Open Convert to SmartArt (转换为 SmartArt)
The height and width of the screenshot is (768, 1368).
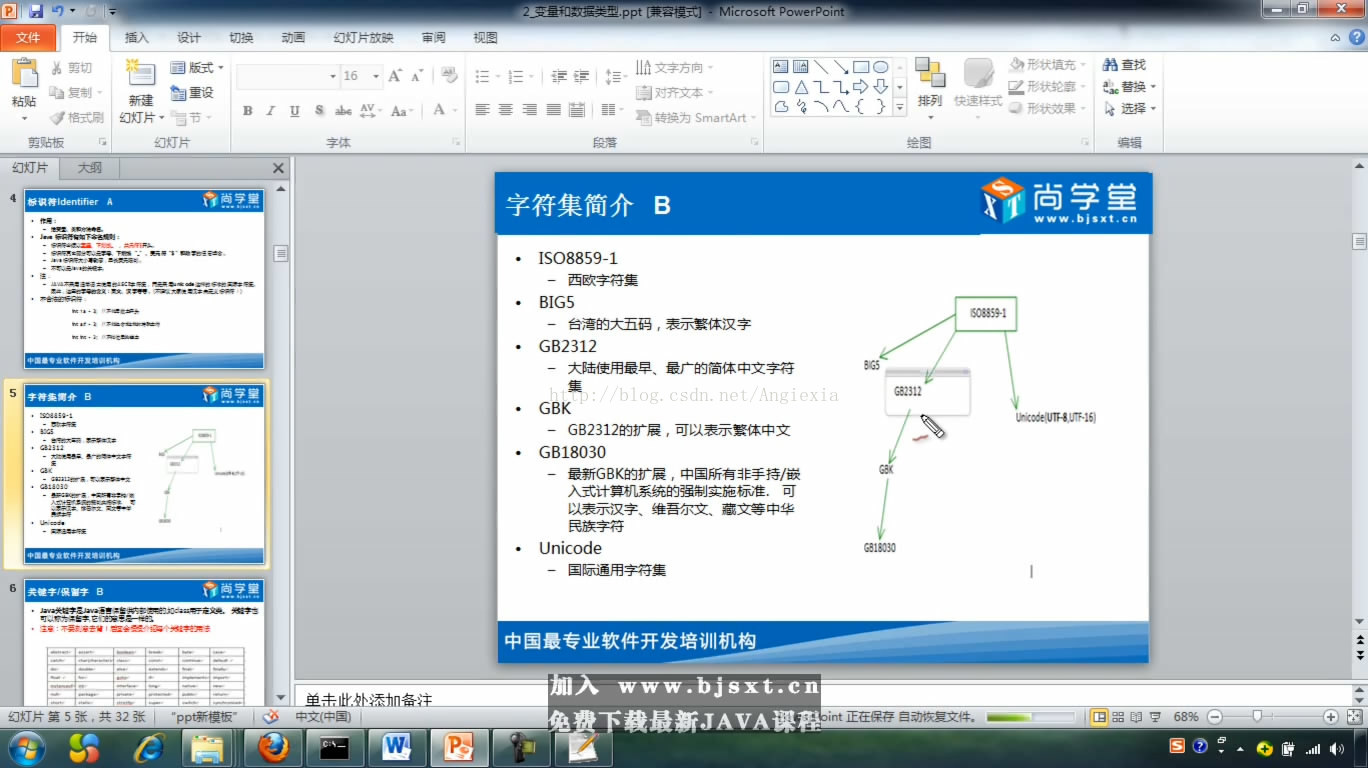[x=697, y=117]
